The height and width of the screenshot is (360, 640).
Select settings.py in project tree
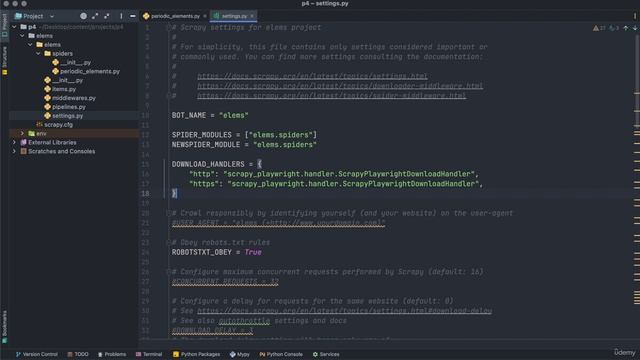click(67, 116)
